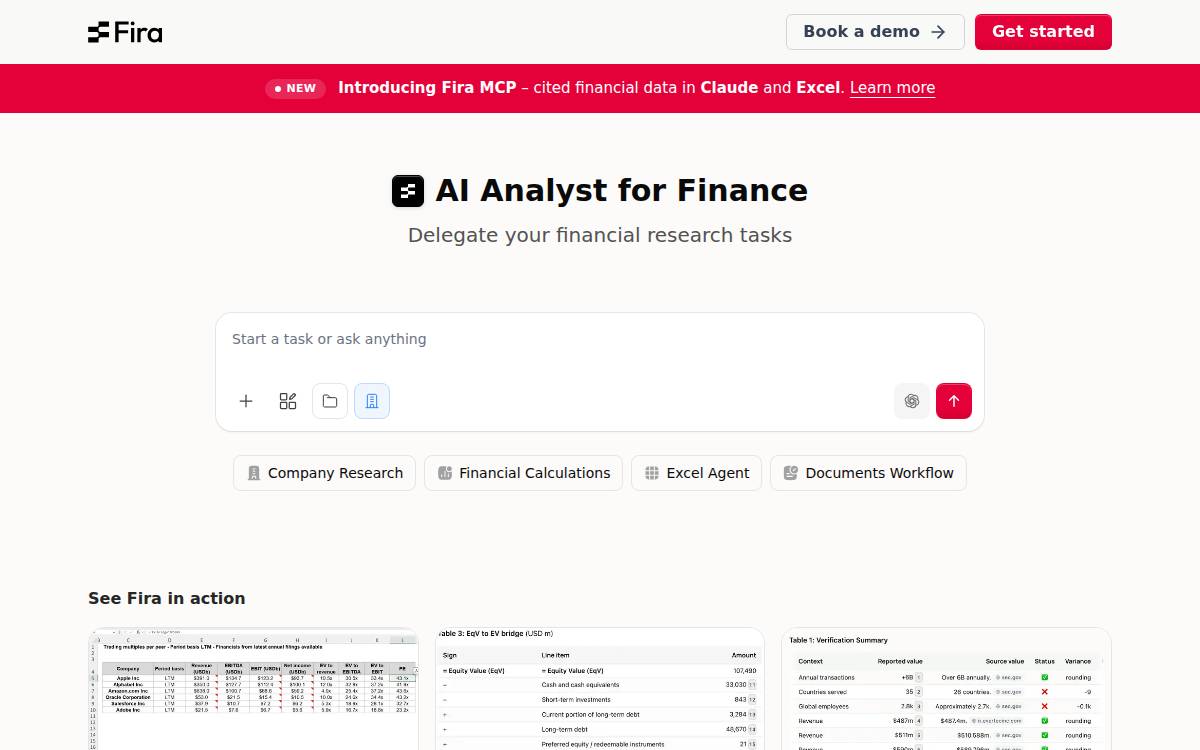Click the model selector swirl icon
The width and height of the screenshot is (1200, 750).
[x=912, y=401]
